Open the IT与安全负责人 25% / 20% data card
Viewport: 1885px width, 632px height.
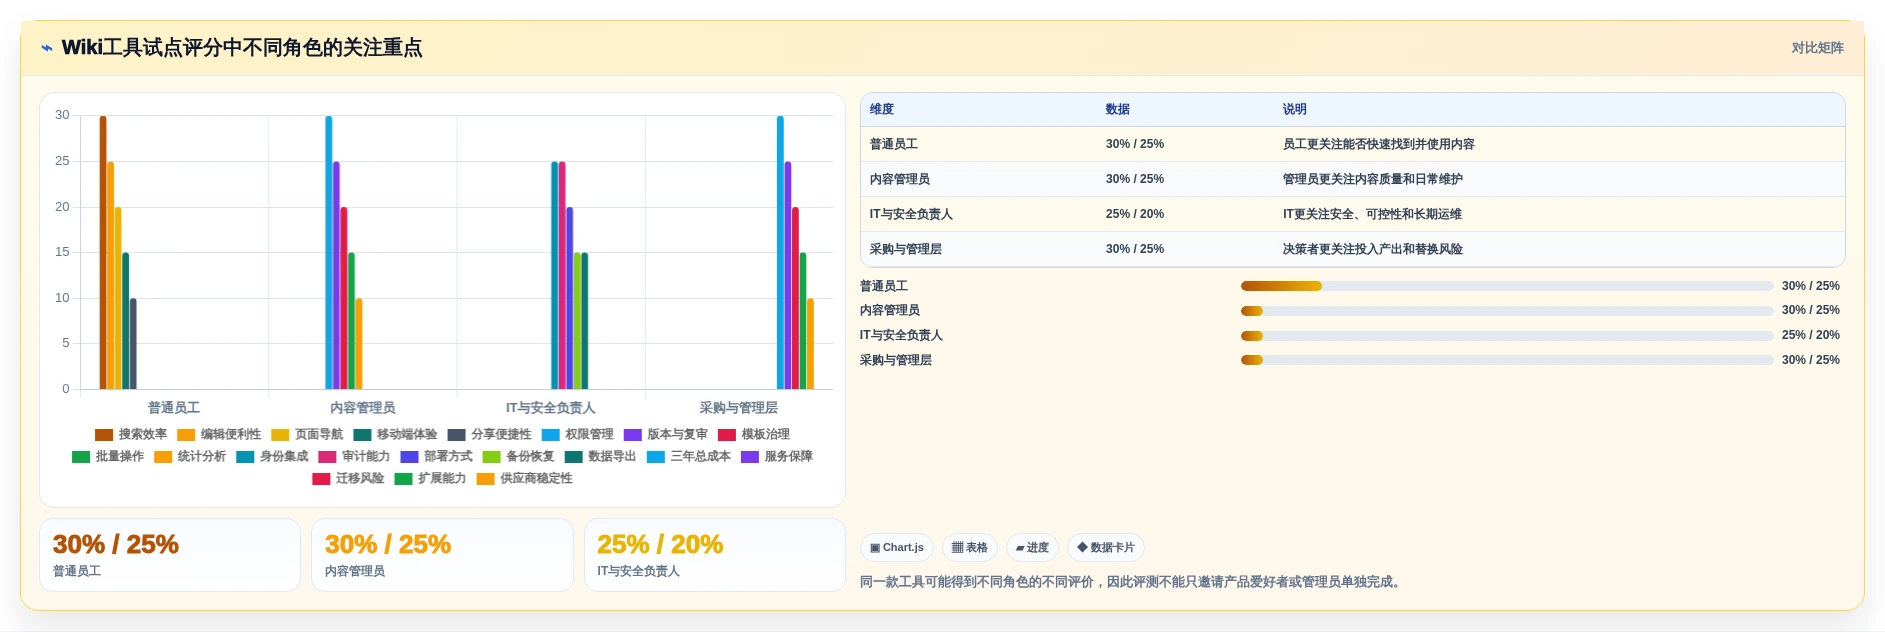(x=715, y=555)
